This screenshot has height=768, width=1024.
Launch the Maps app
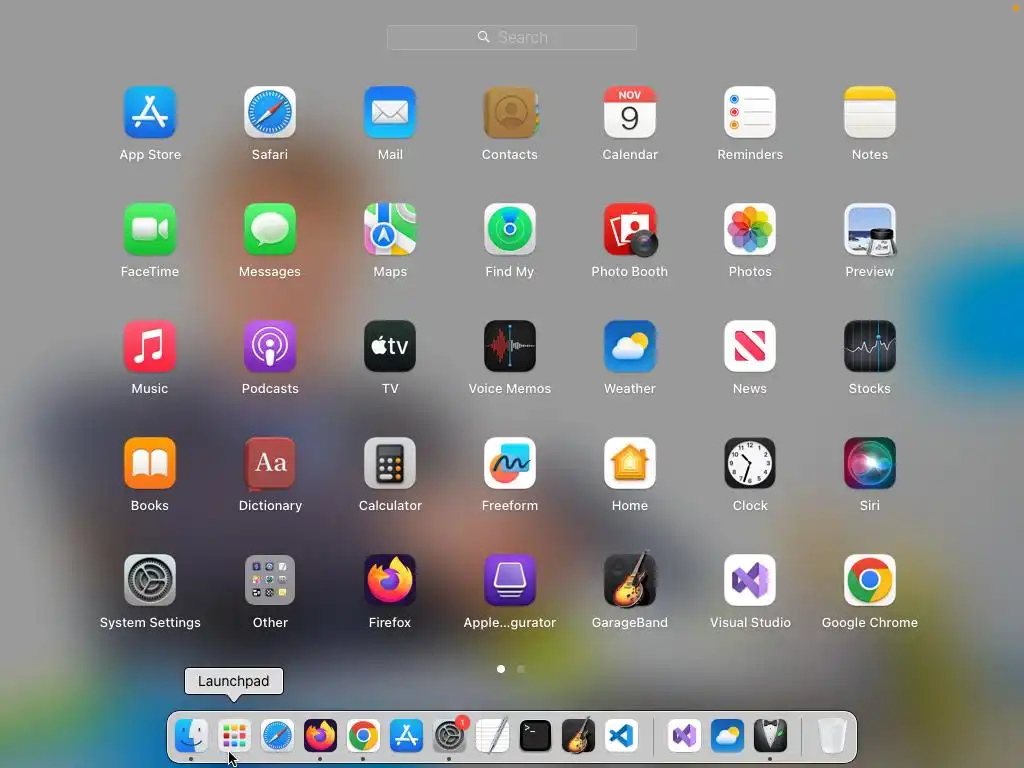click(390, 229)
